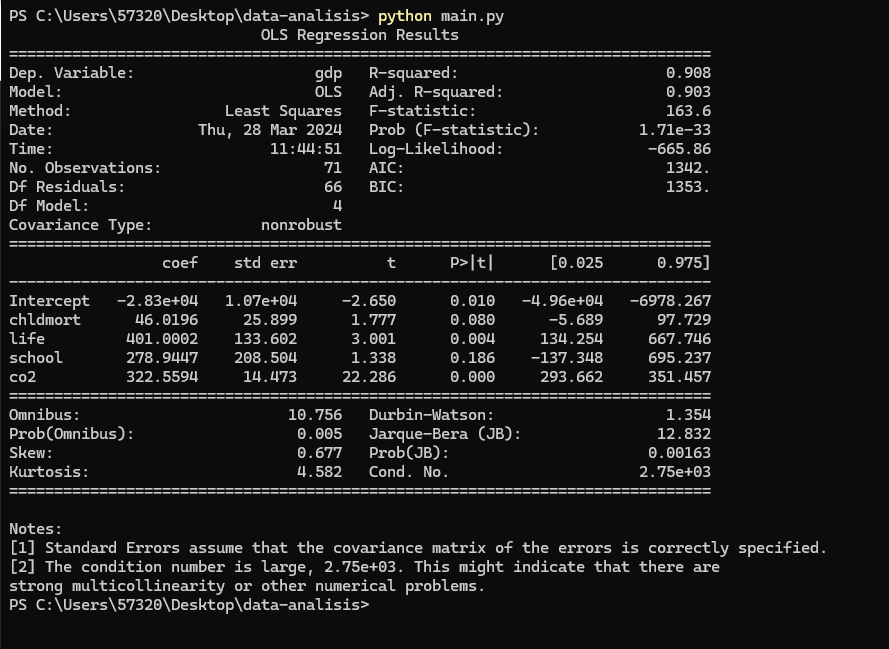Screen dimensions: 889x649
Task: Click the 'OLS Regression Results' title
Action: click(x=360, y=35)
